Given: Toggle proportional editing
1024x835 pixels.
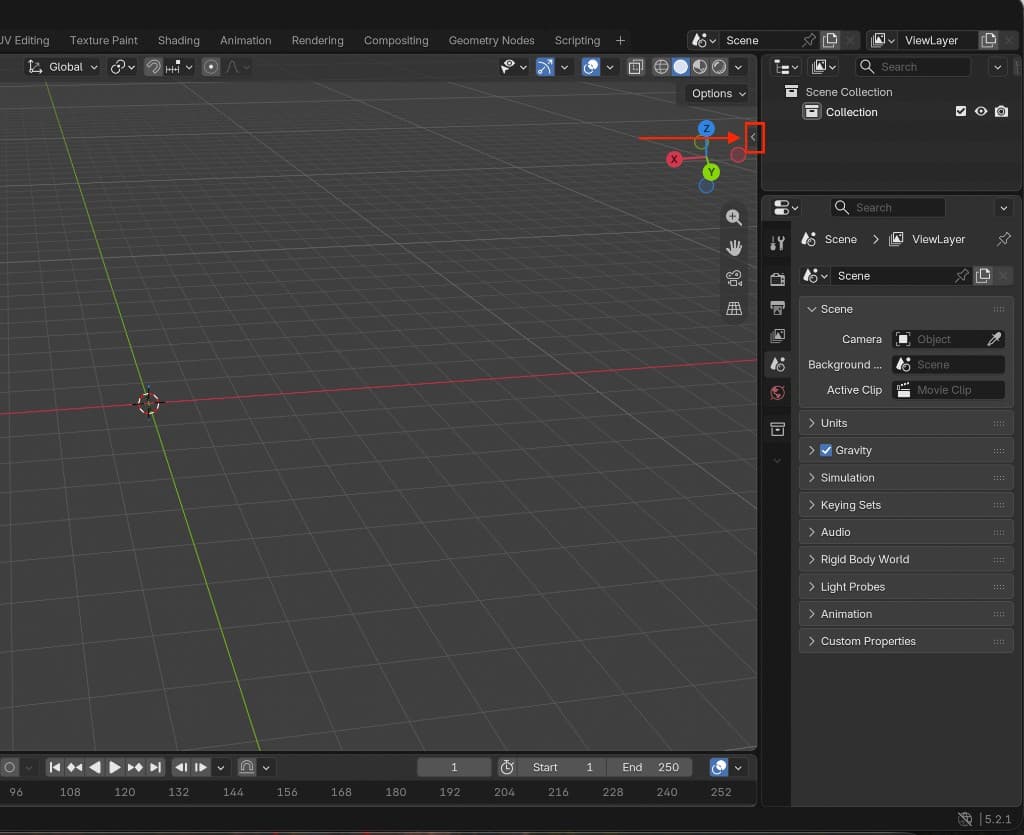Looking at the screenshot, I should [210, 67].
